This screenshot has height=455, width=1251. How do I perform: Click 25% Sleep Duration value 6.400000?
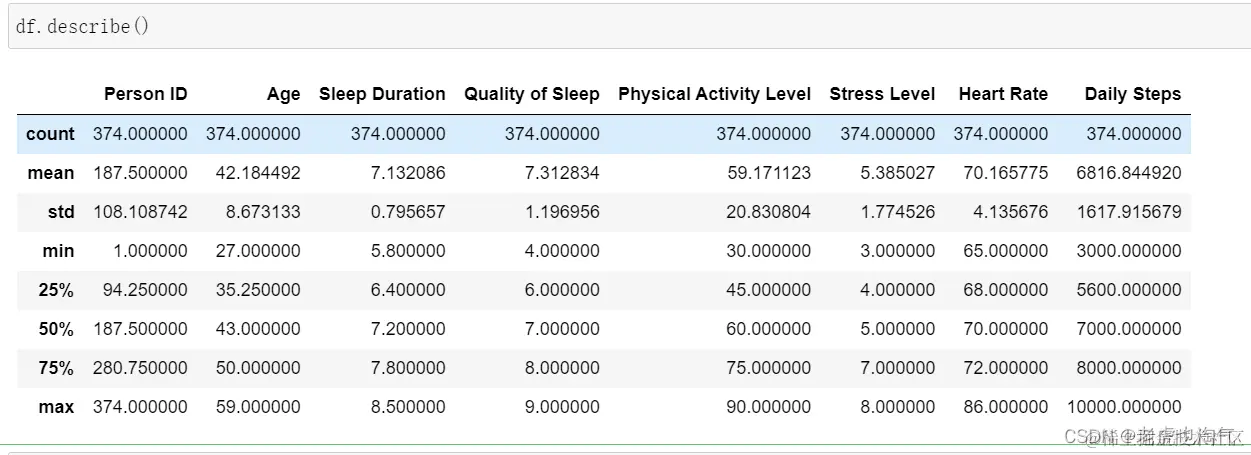pyautogui.click(x=408, y=290)
